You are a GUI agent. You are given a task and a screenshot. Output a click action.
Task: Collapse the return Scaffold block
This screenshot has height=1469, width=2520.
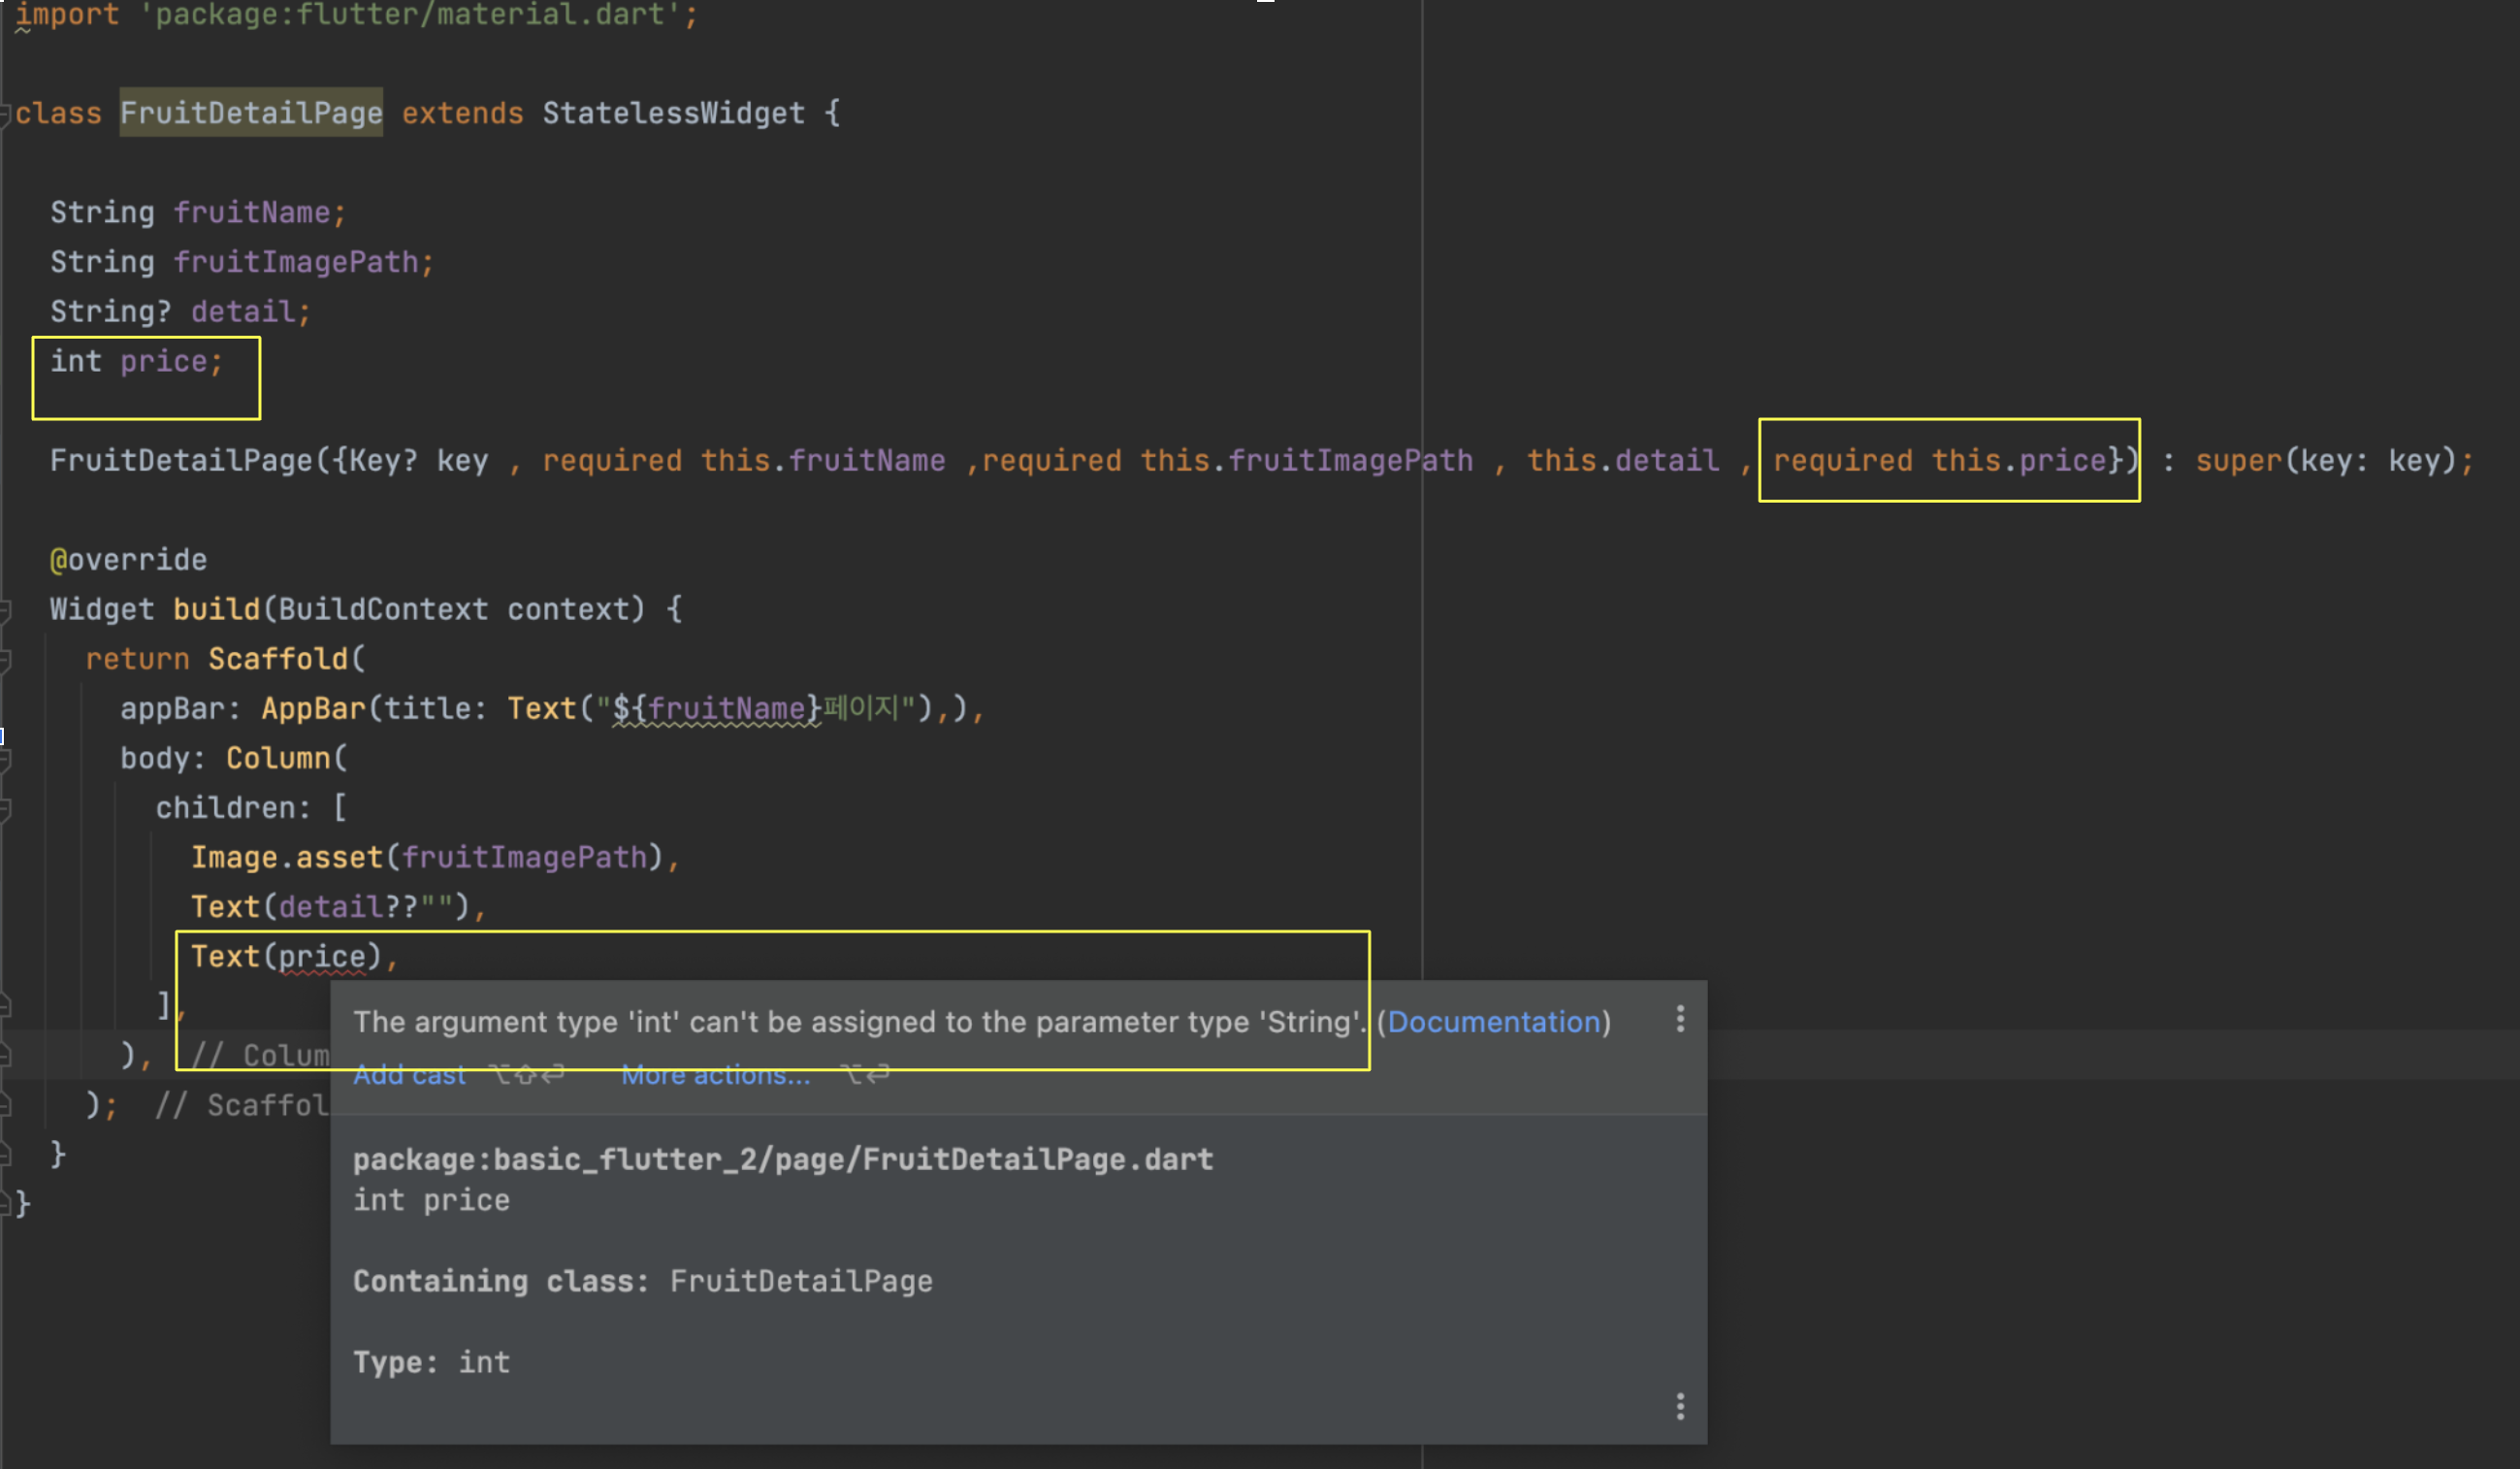(x=5, y=660)
